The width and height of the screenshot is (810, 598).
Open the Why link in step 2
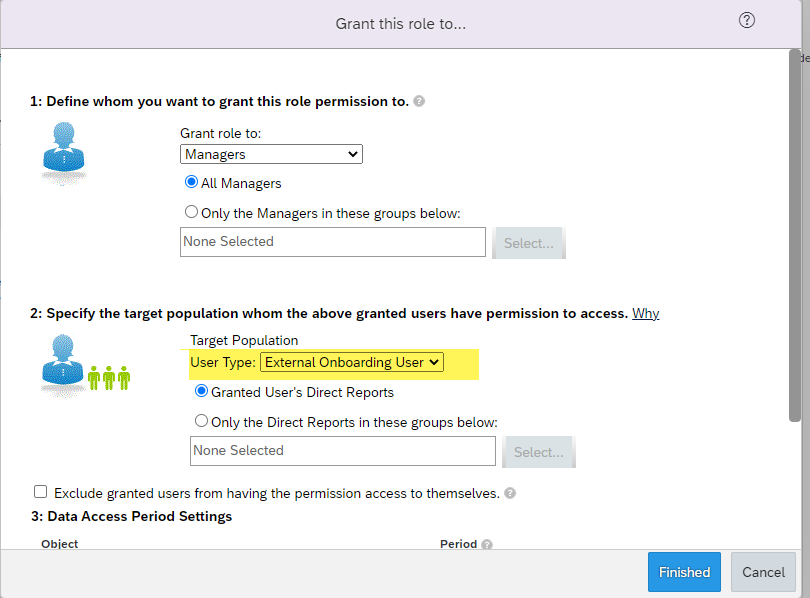pos(646,313)
